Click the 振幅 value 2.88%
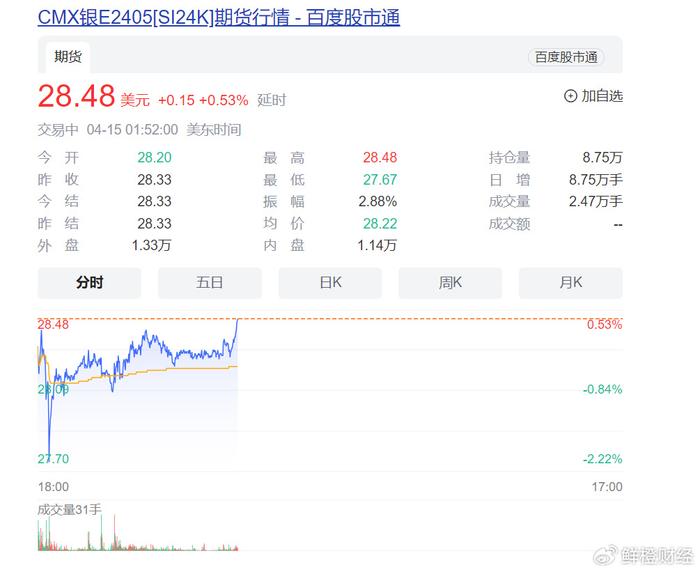This screenshot has height=572, width=700. [378, 201]
